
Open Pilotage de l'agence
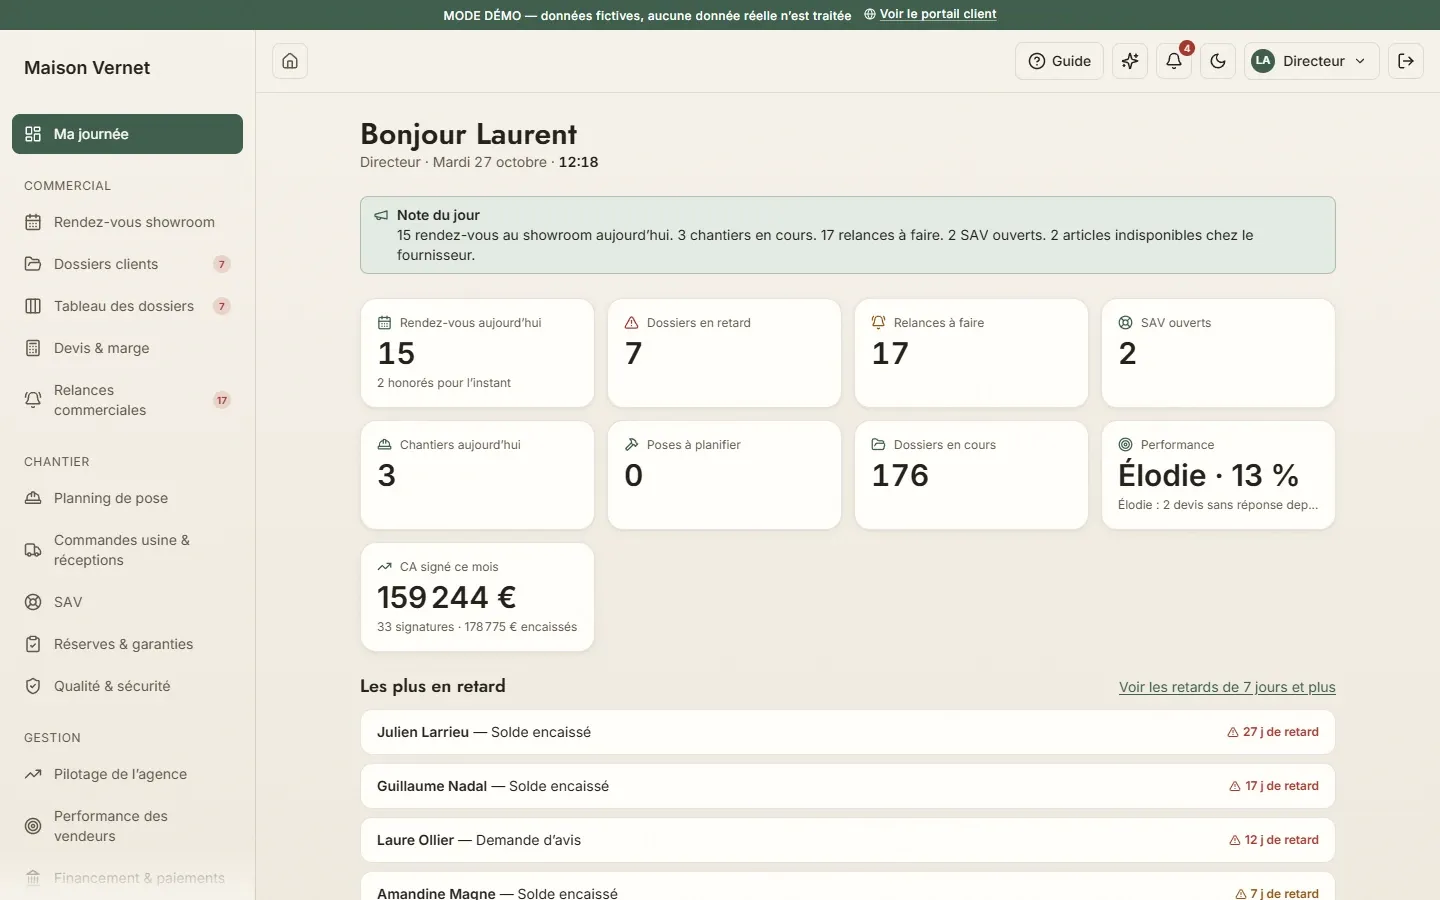tap(127, 774)
